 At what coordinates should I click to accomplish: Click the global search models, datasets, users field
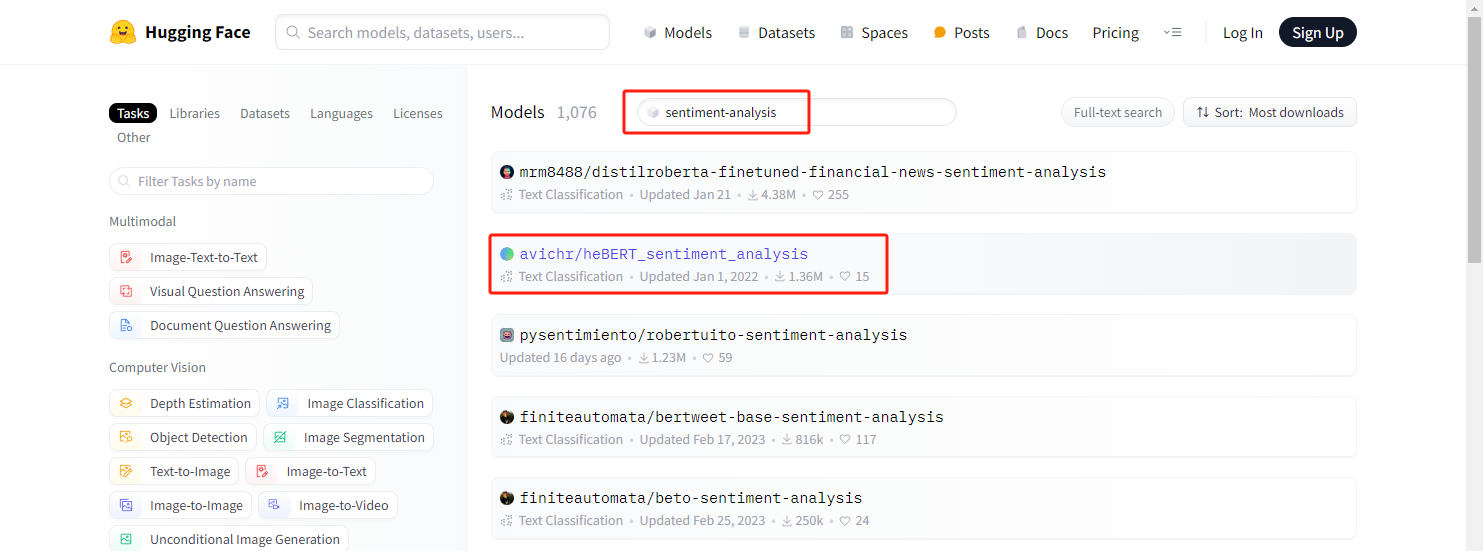(443, 32)
